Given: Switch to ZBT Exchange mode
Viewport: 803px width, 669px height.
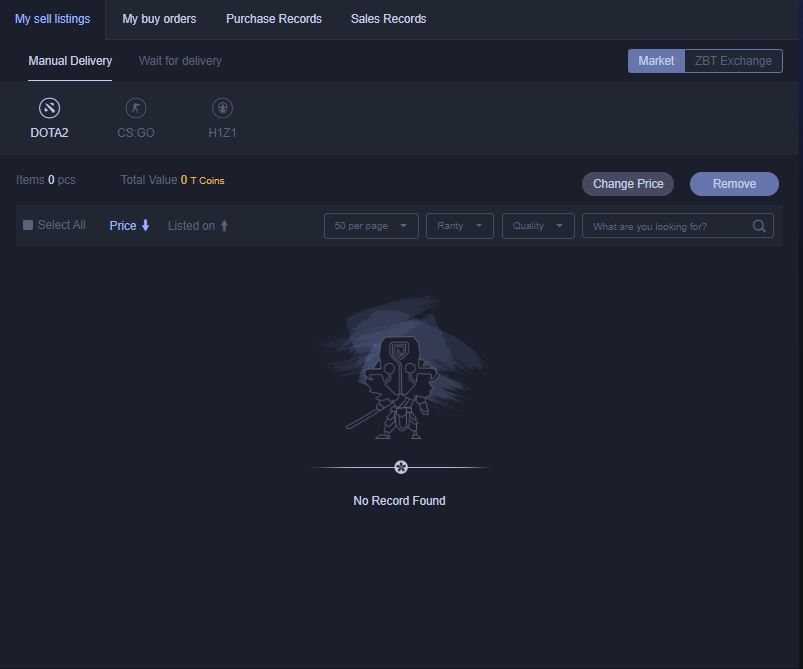Looking at the screenshot, I should [x=733, y=61].
